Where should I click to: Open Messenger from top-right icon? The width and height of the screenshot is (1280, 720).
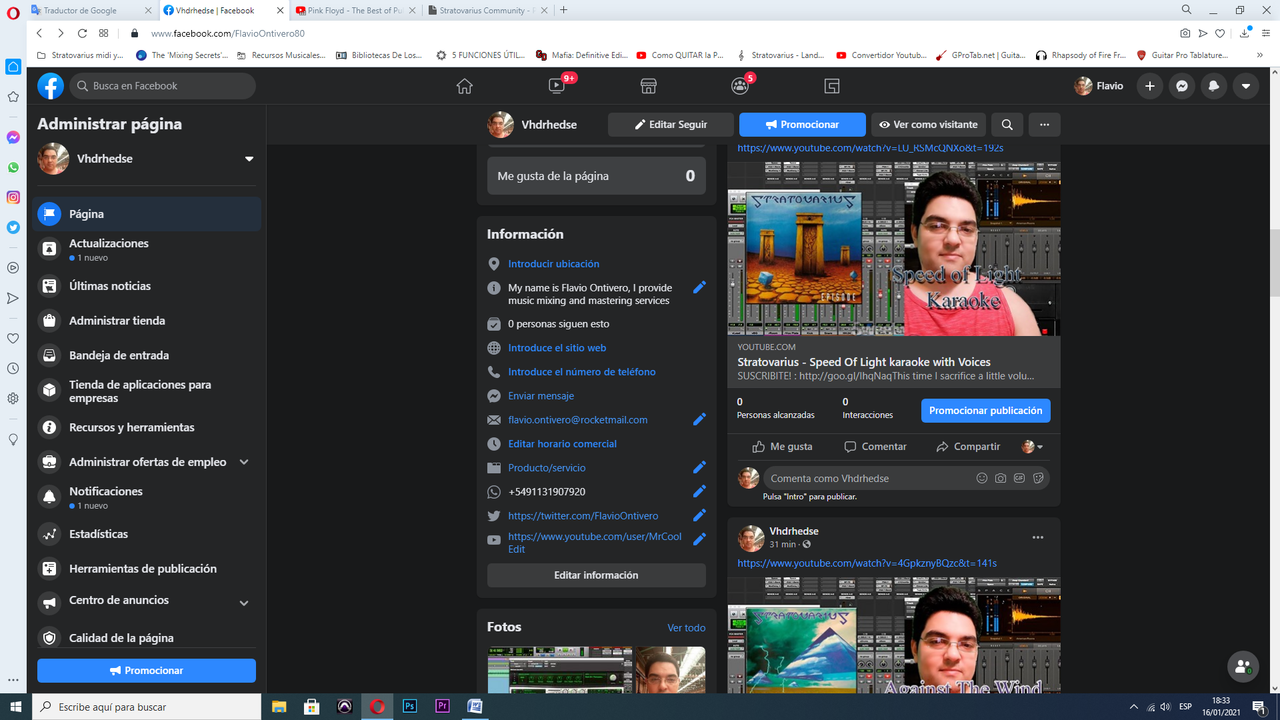1182,86
